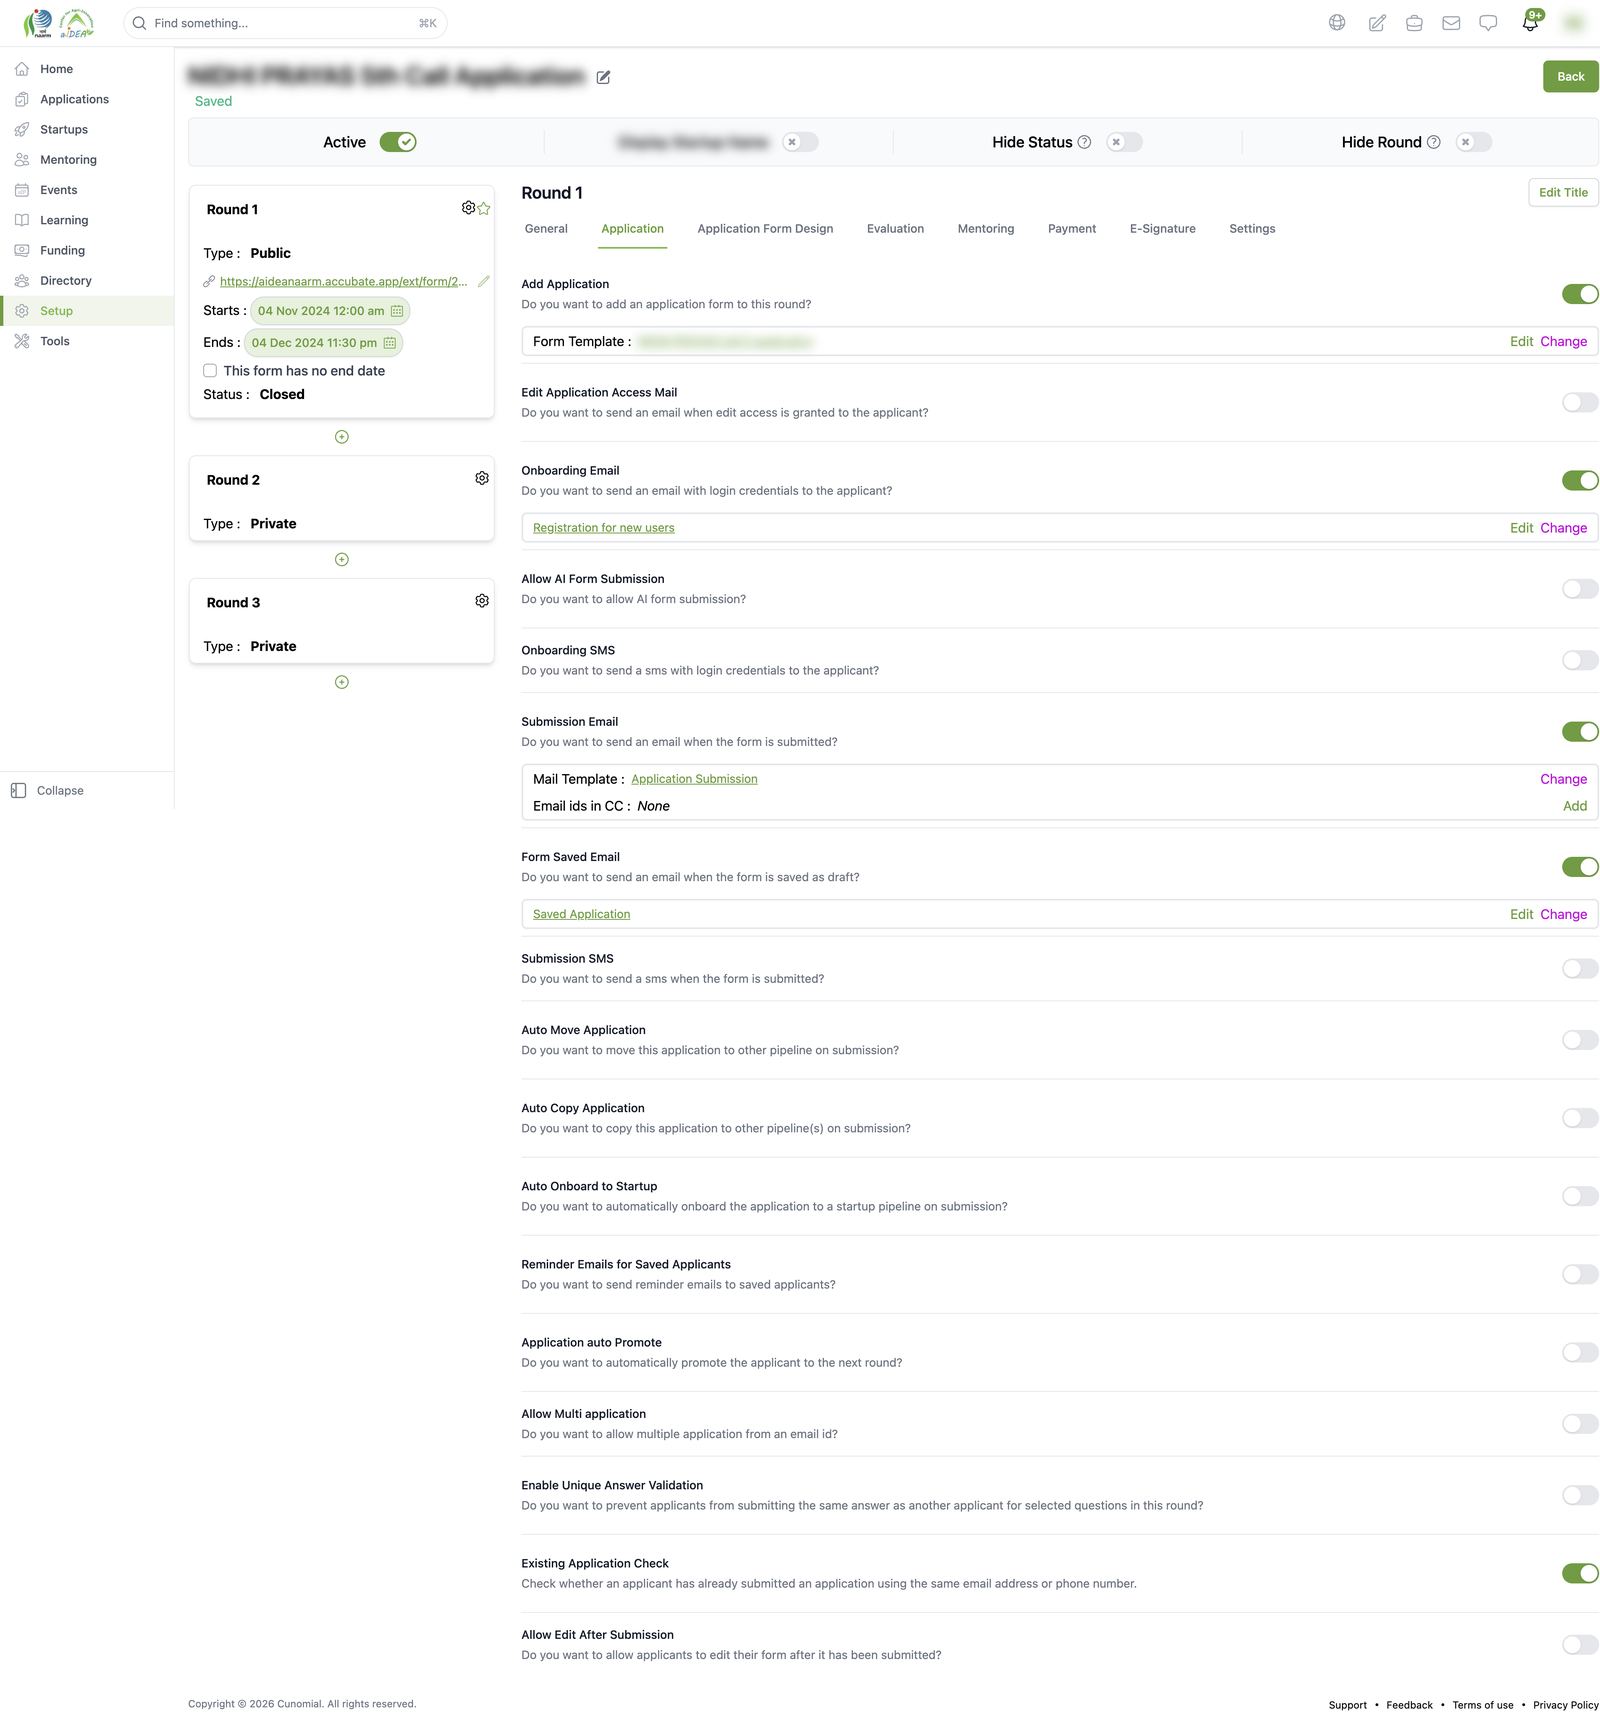This screenshot has width=1600, height=1717.
Task: Click Hide Status help question icon
Action: pyautogui.click(x=1084, y=142)
